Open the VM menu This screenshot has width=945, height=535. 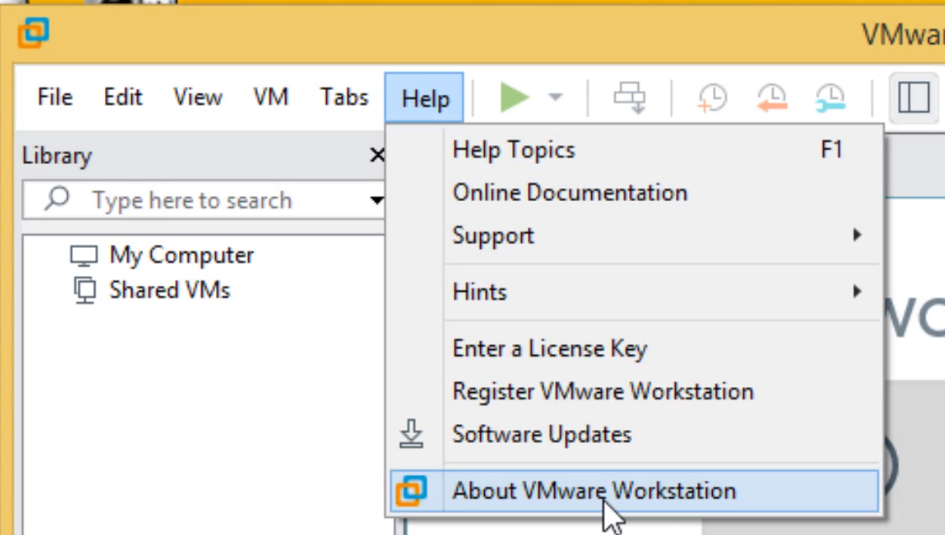(271, 97)
